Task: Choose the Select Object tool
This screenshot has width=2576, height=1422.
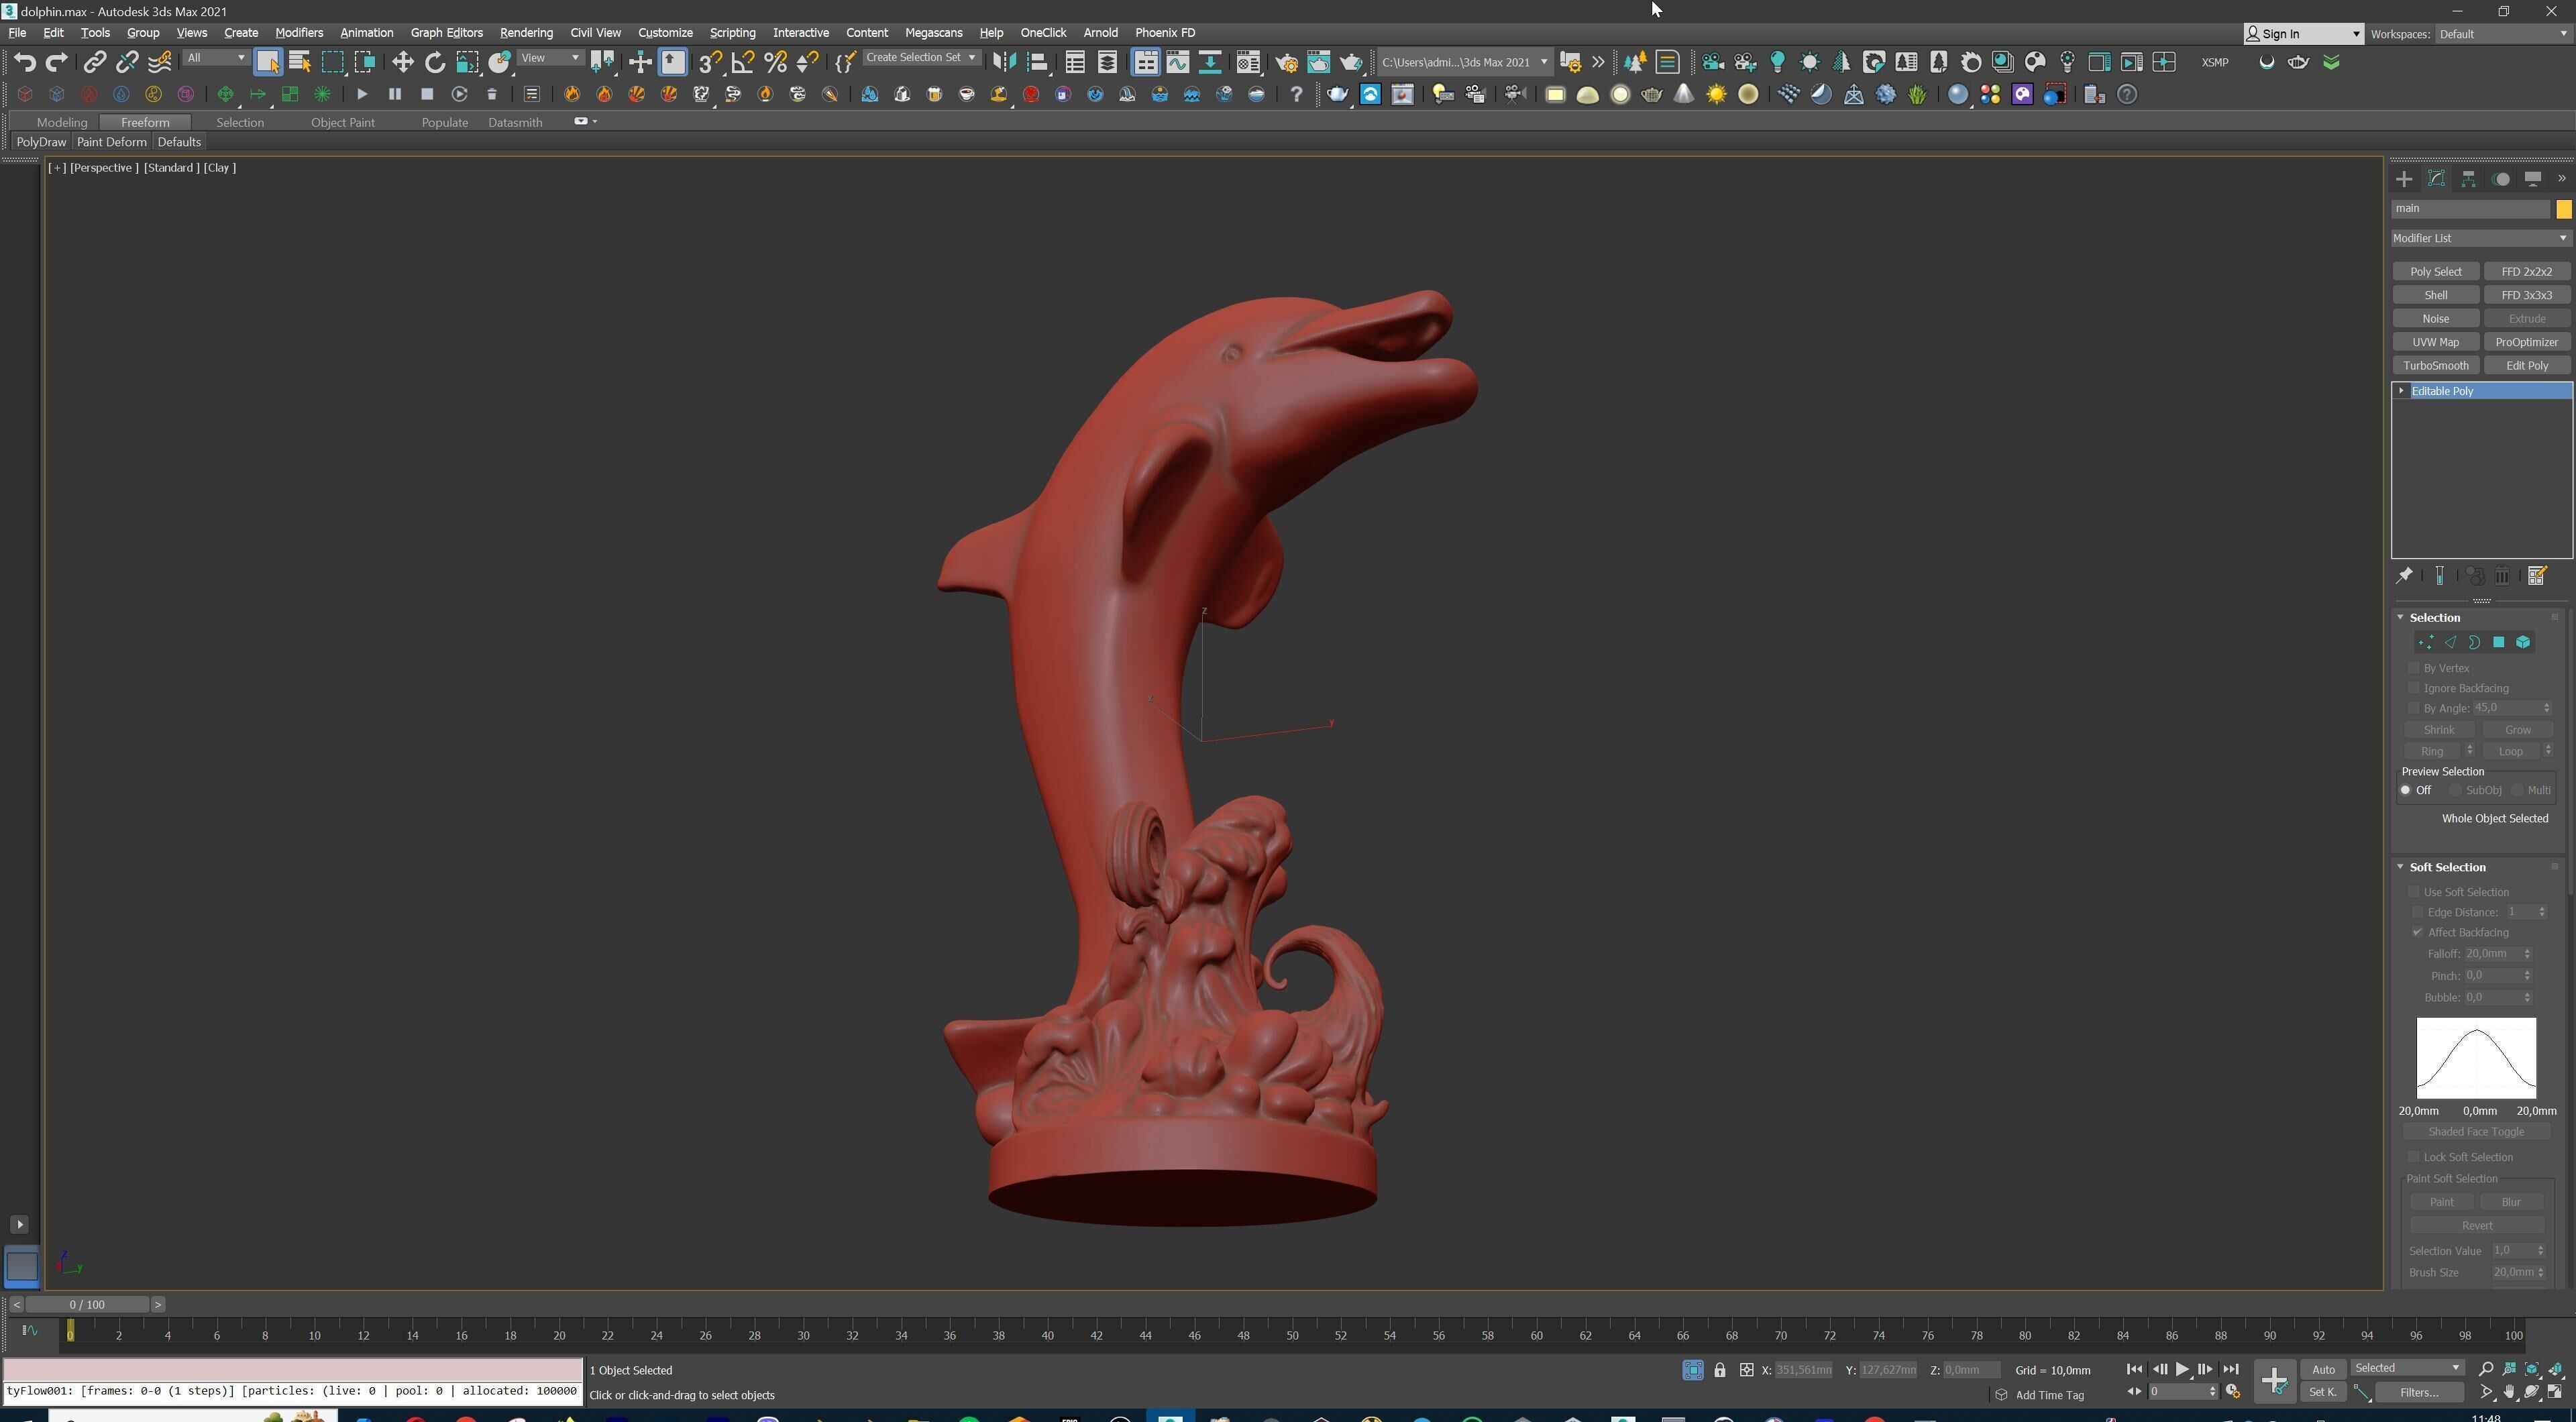Action: pos(267,62)
